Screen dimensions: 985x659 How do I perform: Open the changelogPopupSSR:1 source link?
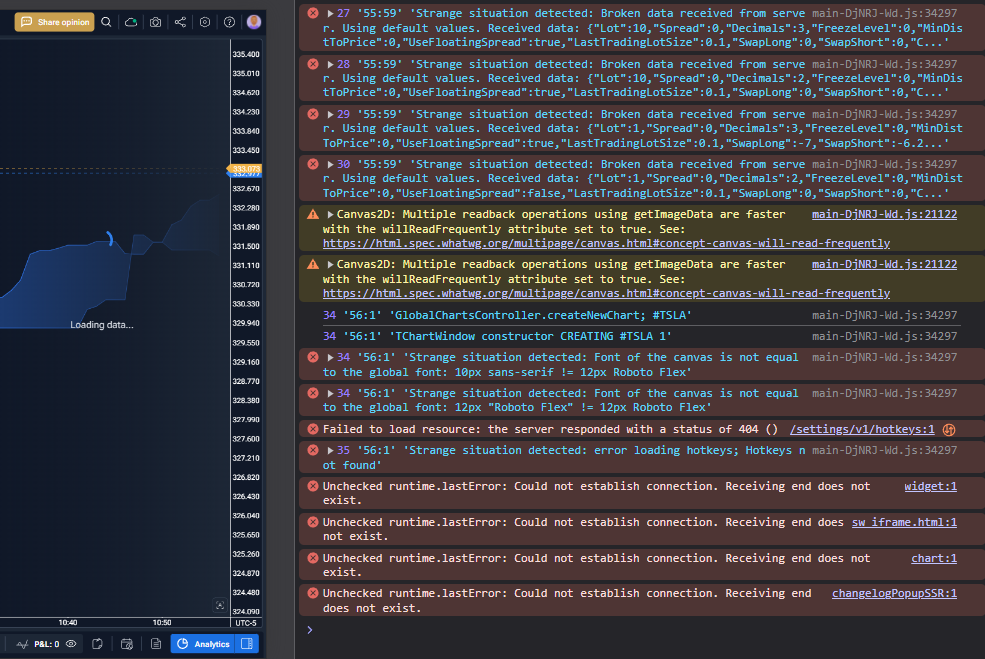(895, 593)
